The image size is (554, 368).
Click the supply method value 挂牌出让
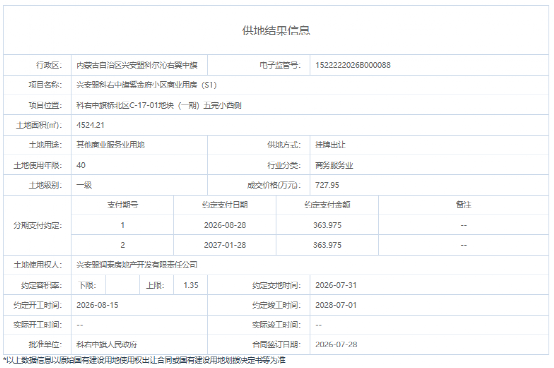330,144
